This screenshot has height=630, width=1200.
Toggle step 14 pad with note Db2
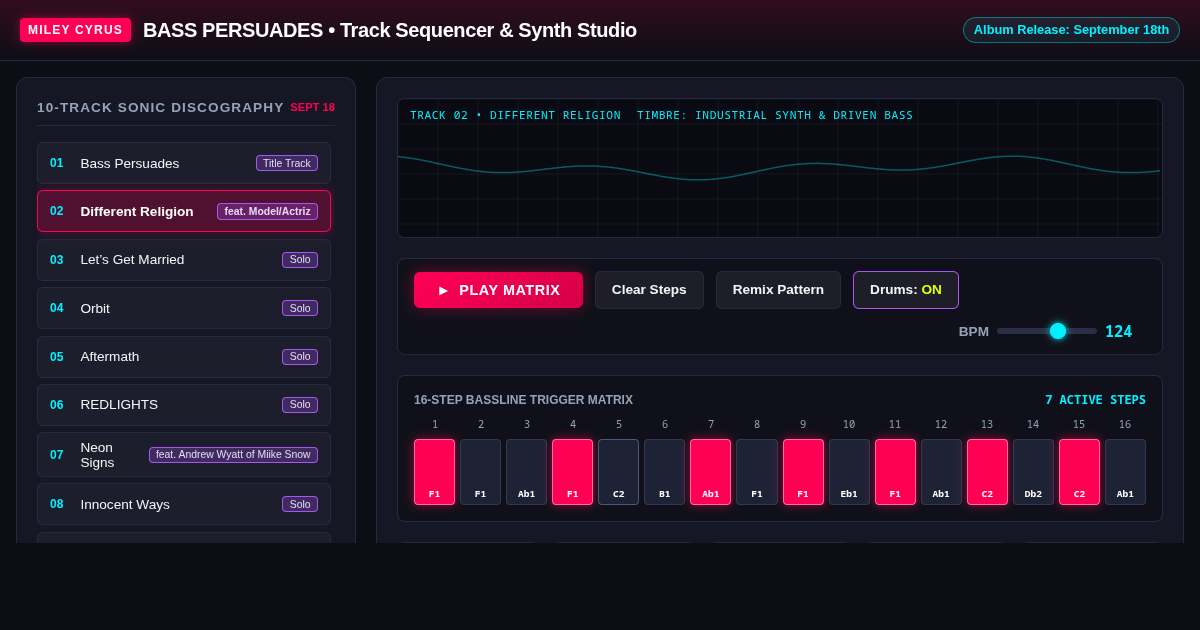[x=1033, y=472]
